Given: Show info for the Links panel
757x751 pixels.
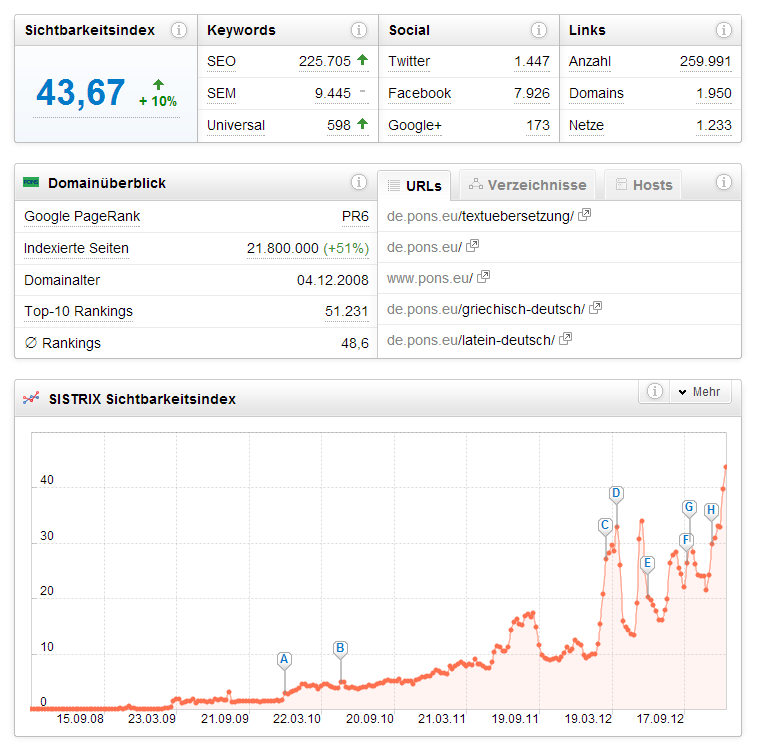Looking at the screenshot, I should (723, 30).
